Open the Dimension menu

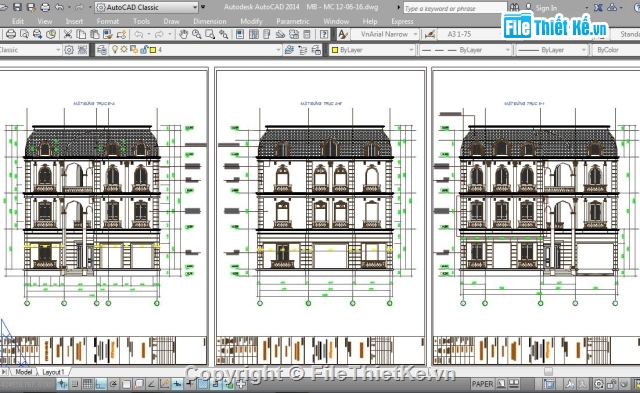coord(210,21)
